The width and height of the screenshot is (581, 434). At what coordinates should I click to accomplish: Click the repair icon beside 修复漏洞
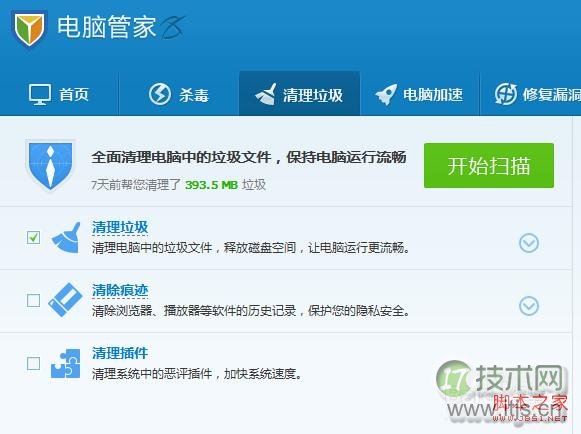pos(506,94)
